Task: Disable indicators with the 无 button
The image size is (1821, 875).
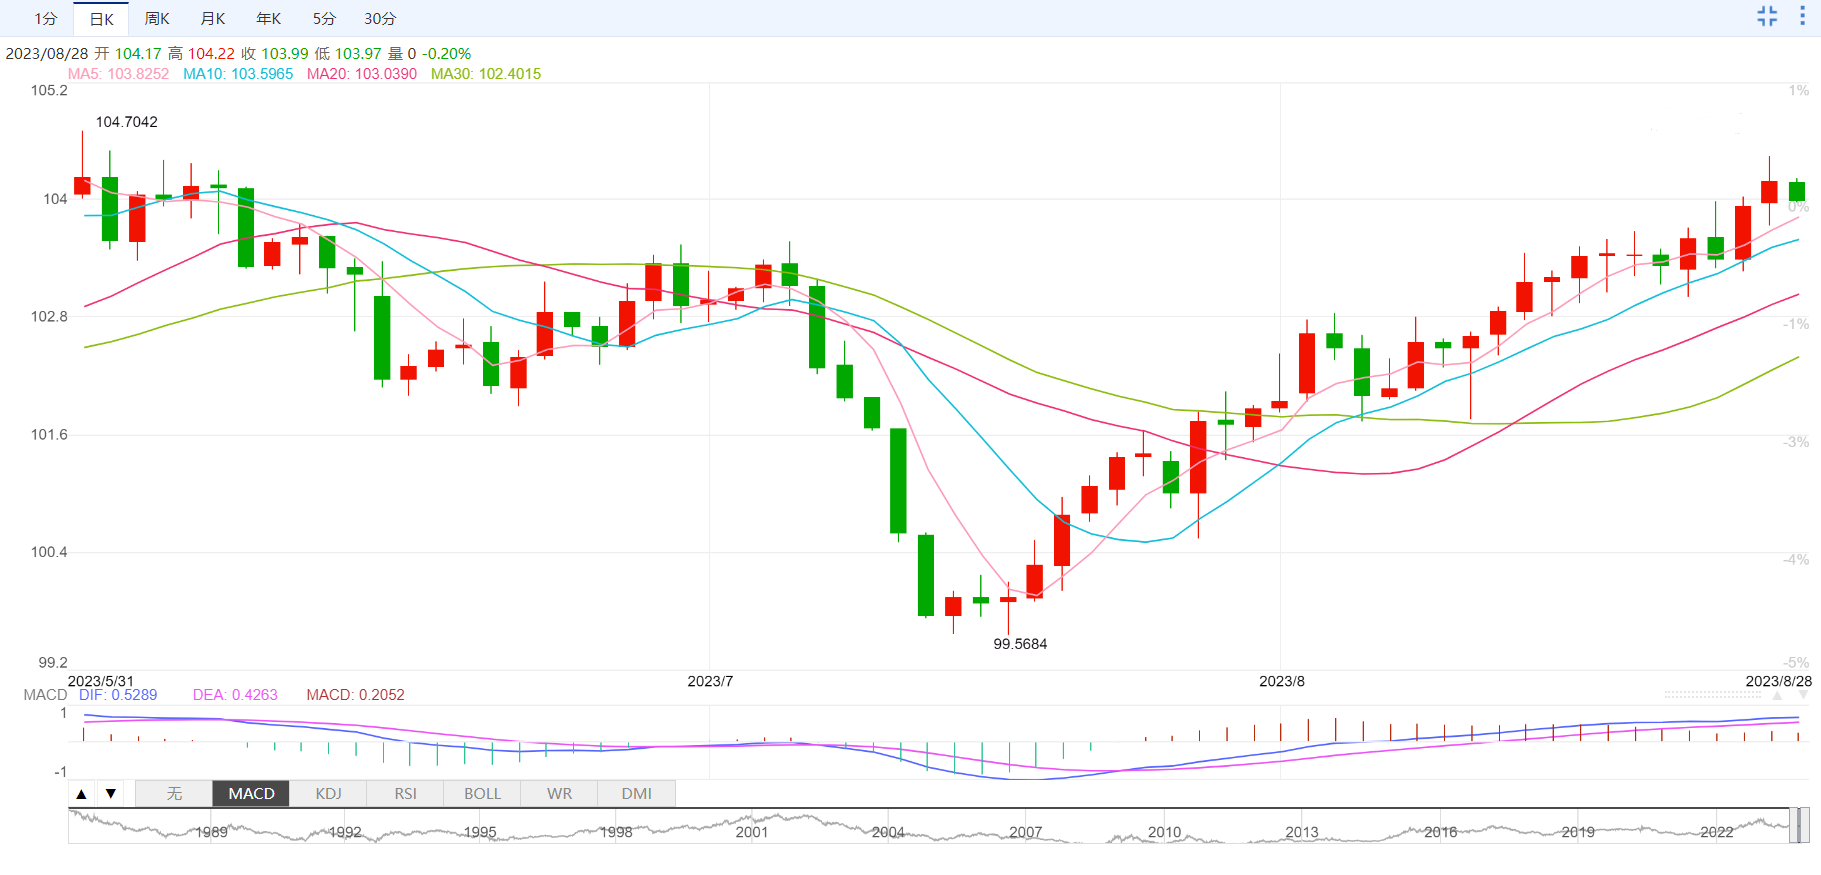Action: pos(174,794)
